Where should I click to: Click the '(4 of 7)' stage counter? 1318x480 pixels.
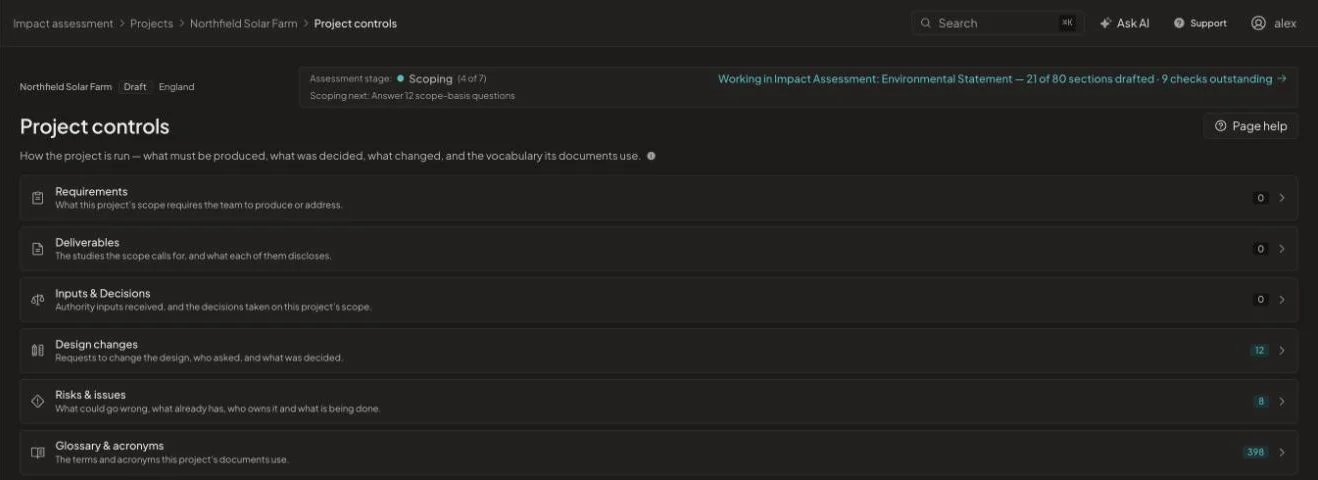point(472,79)
